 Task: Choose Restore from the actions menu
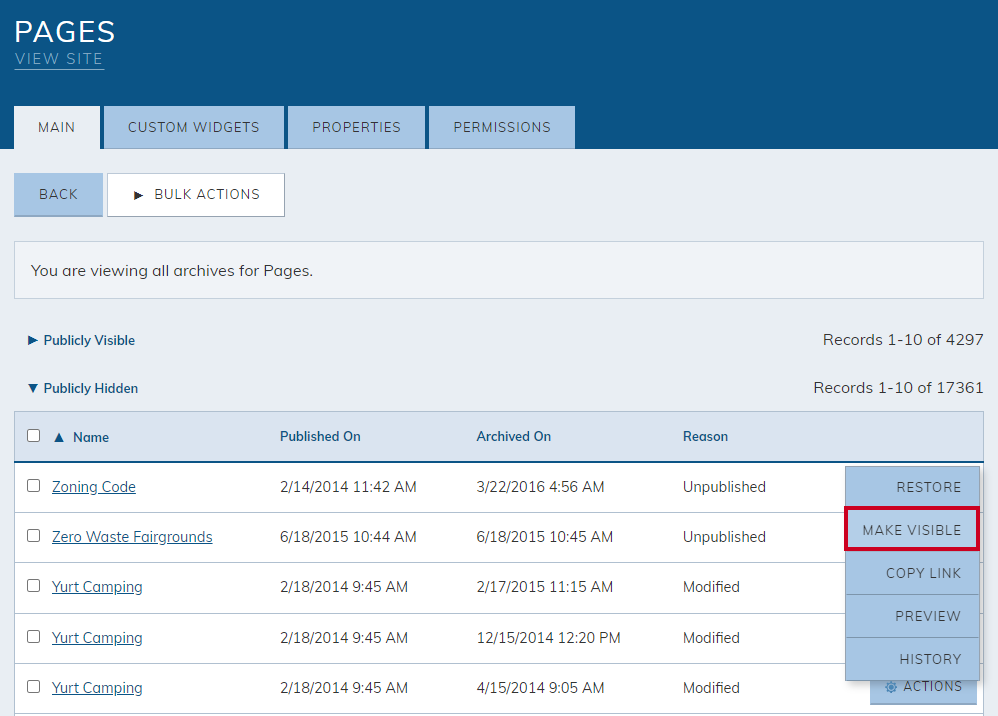[912, 488]
